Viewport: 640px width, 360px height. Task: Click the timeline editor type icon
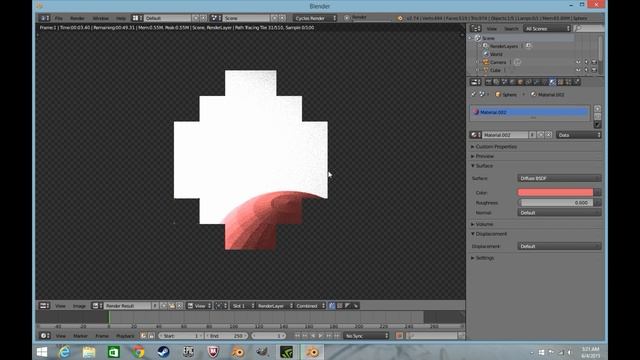pos(45,336)
